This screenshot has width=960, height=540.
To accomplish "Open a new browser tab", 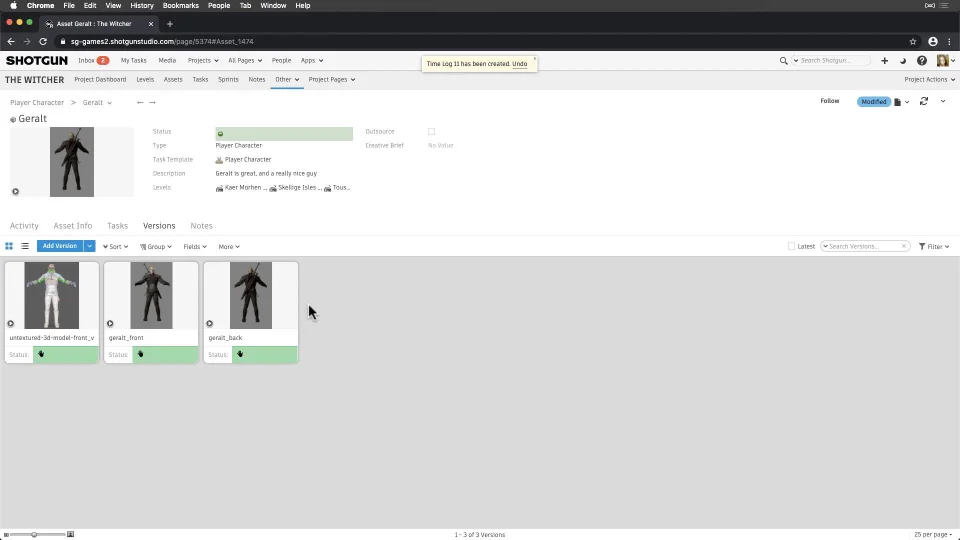I will coord(170,24).
